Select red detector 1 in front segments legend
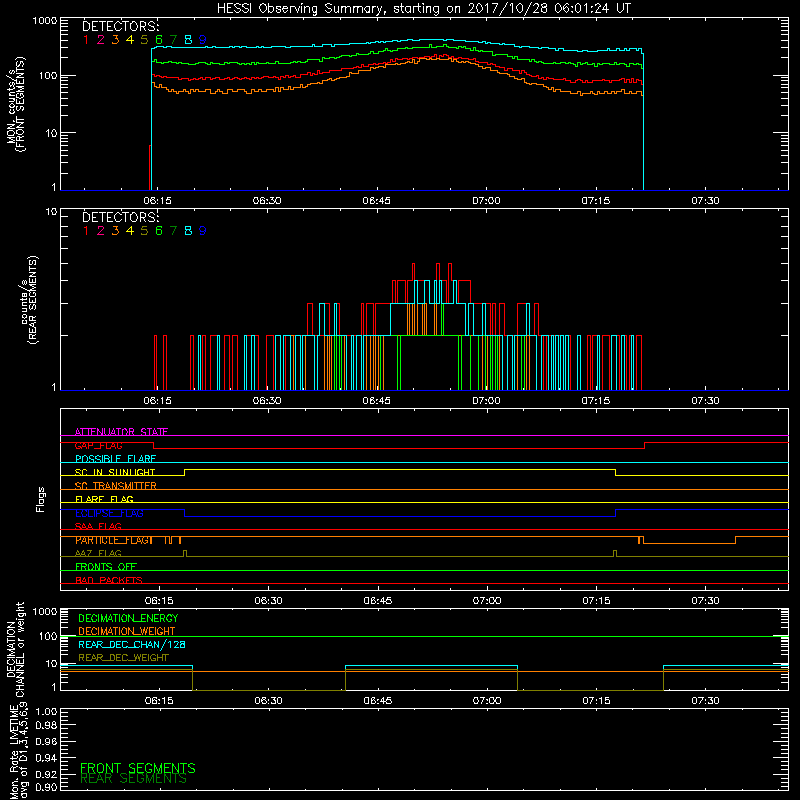800x800 pixels. 86,40
